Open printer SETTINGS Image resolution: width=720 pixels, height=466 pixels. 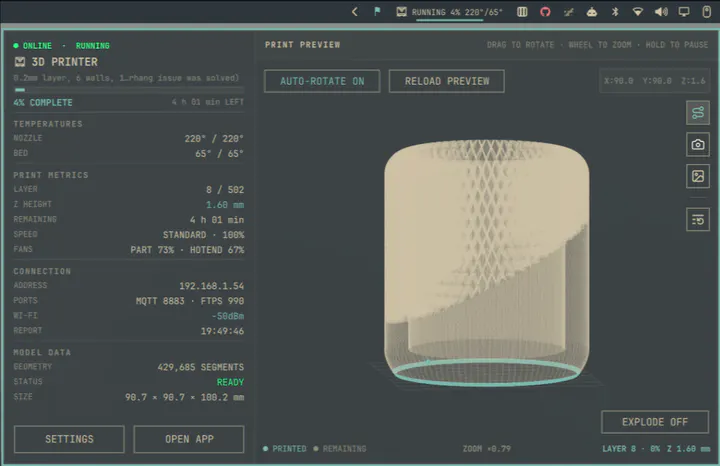tap(69, 439)
